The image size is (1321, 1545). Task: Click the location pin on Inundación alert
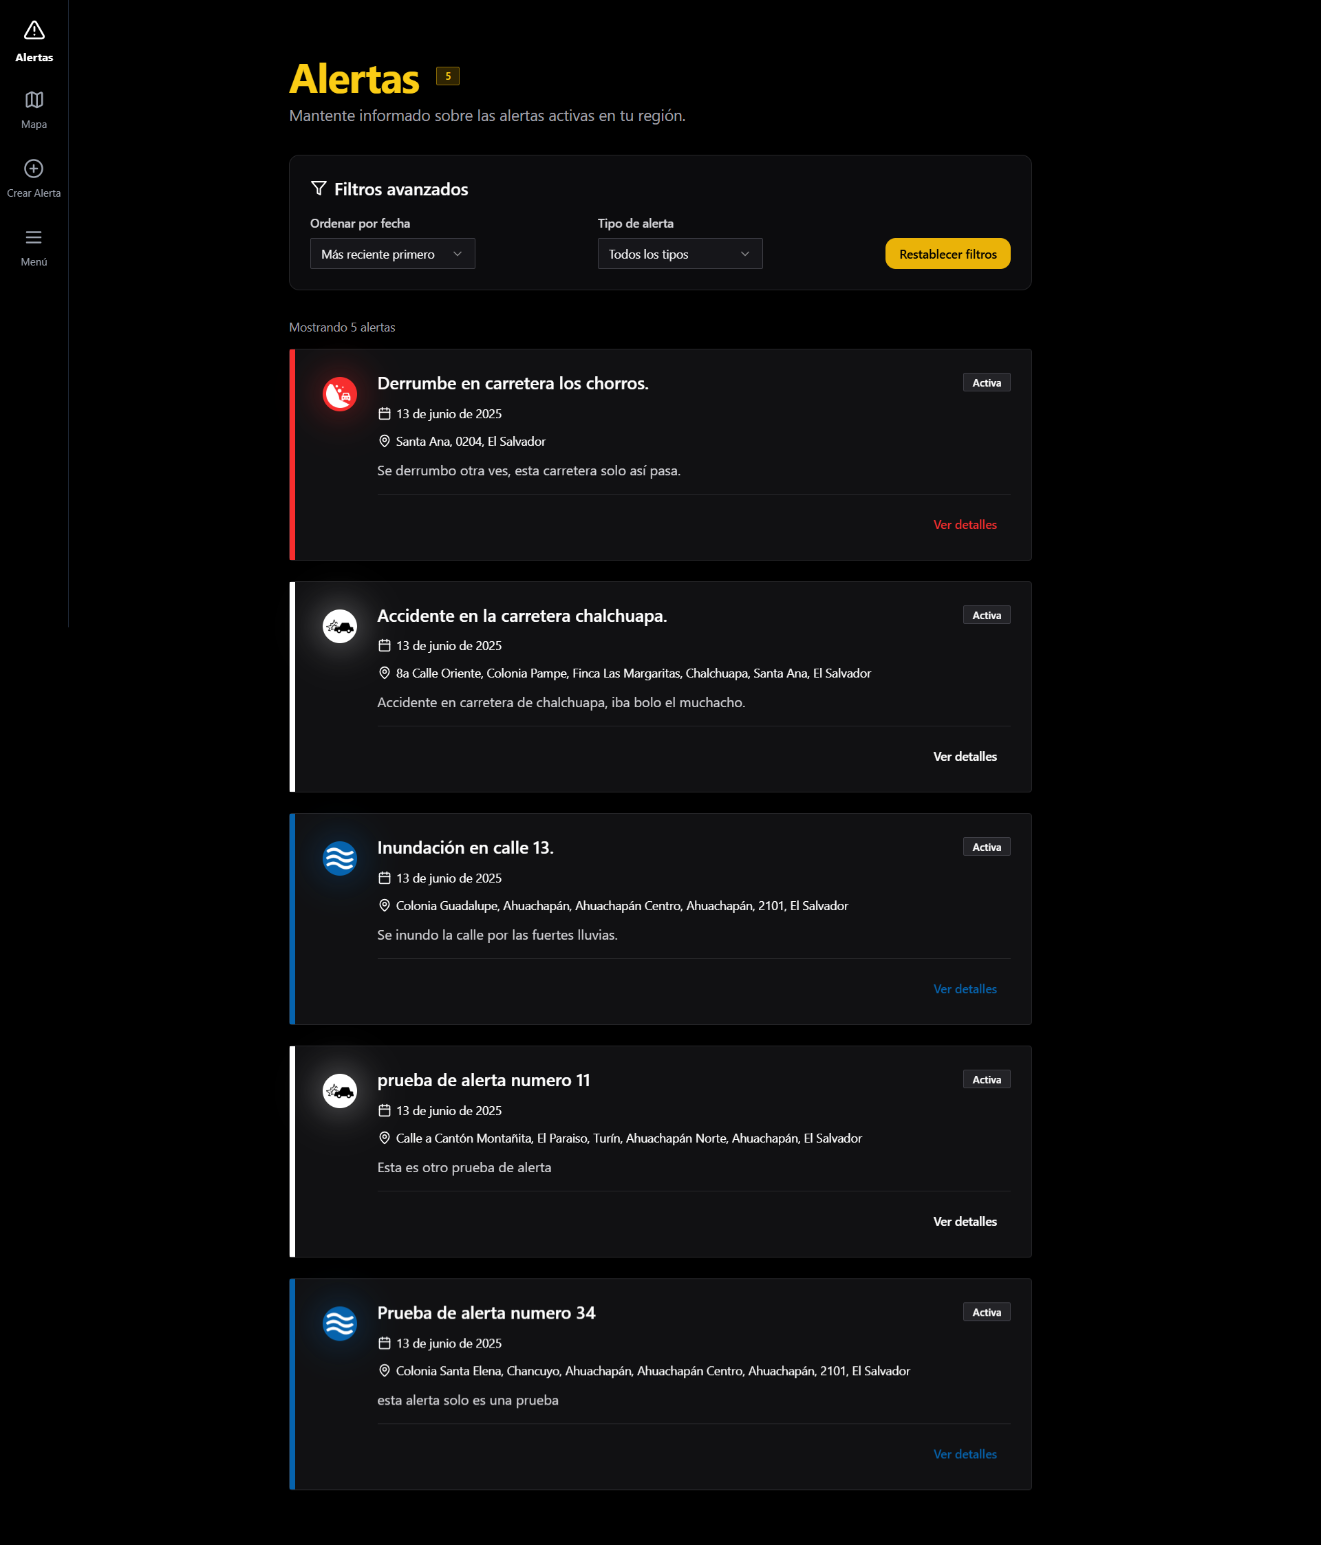(384, 906)
